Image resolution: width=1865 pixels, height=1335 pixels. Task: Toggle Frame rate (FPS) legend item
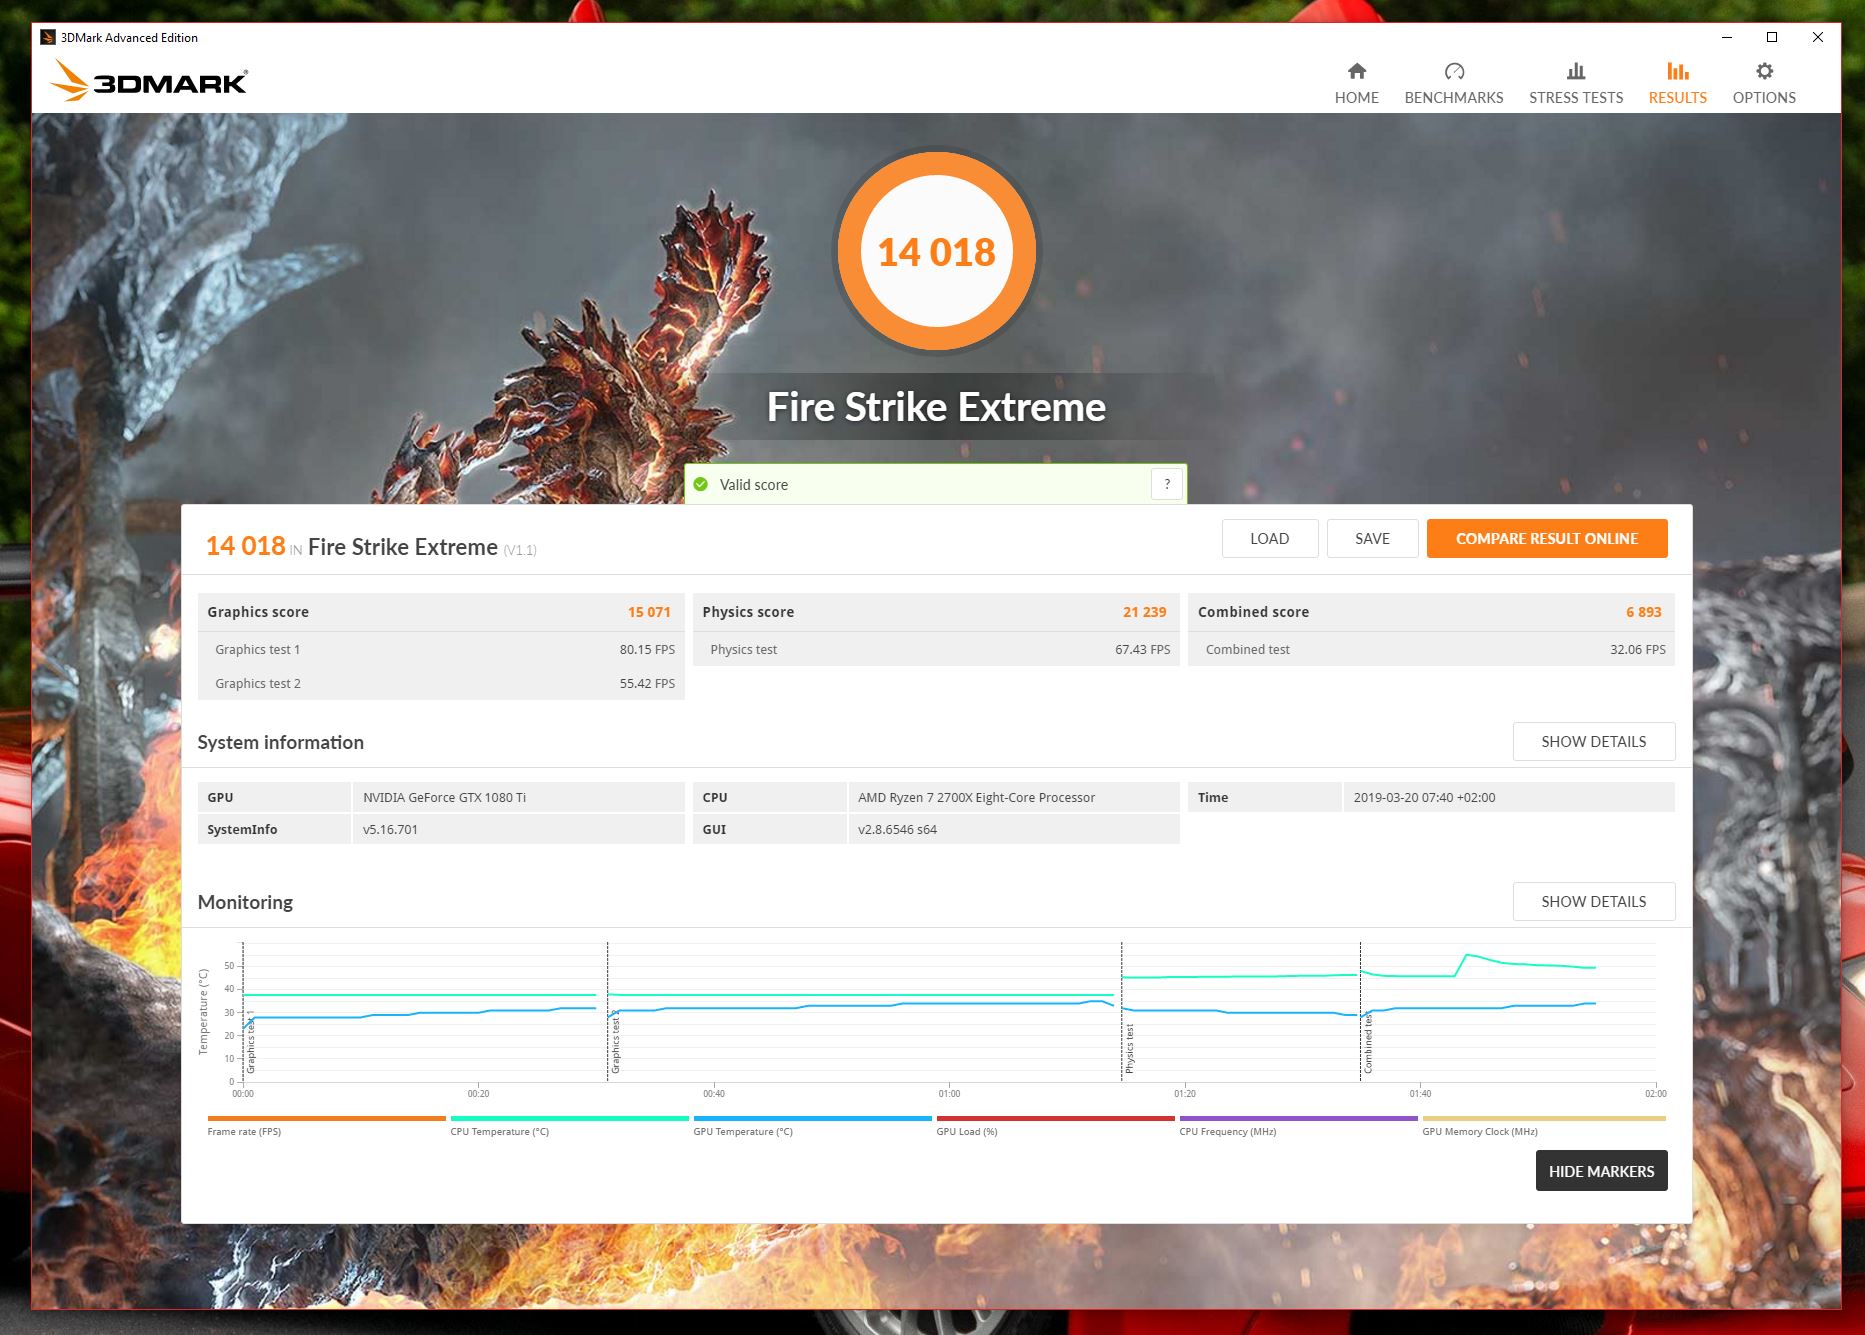(326, 1125)
